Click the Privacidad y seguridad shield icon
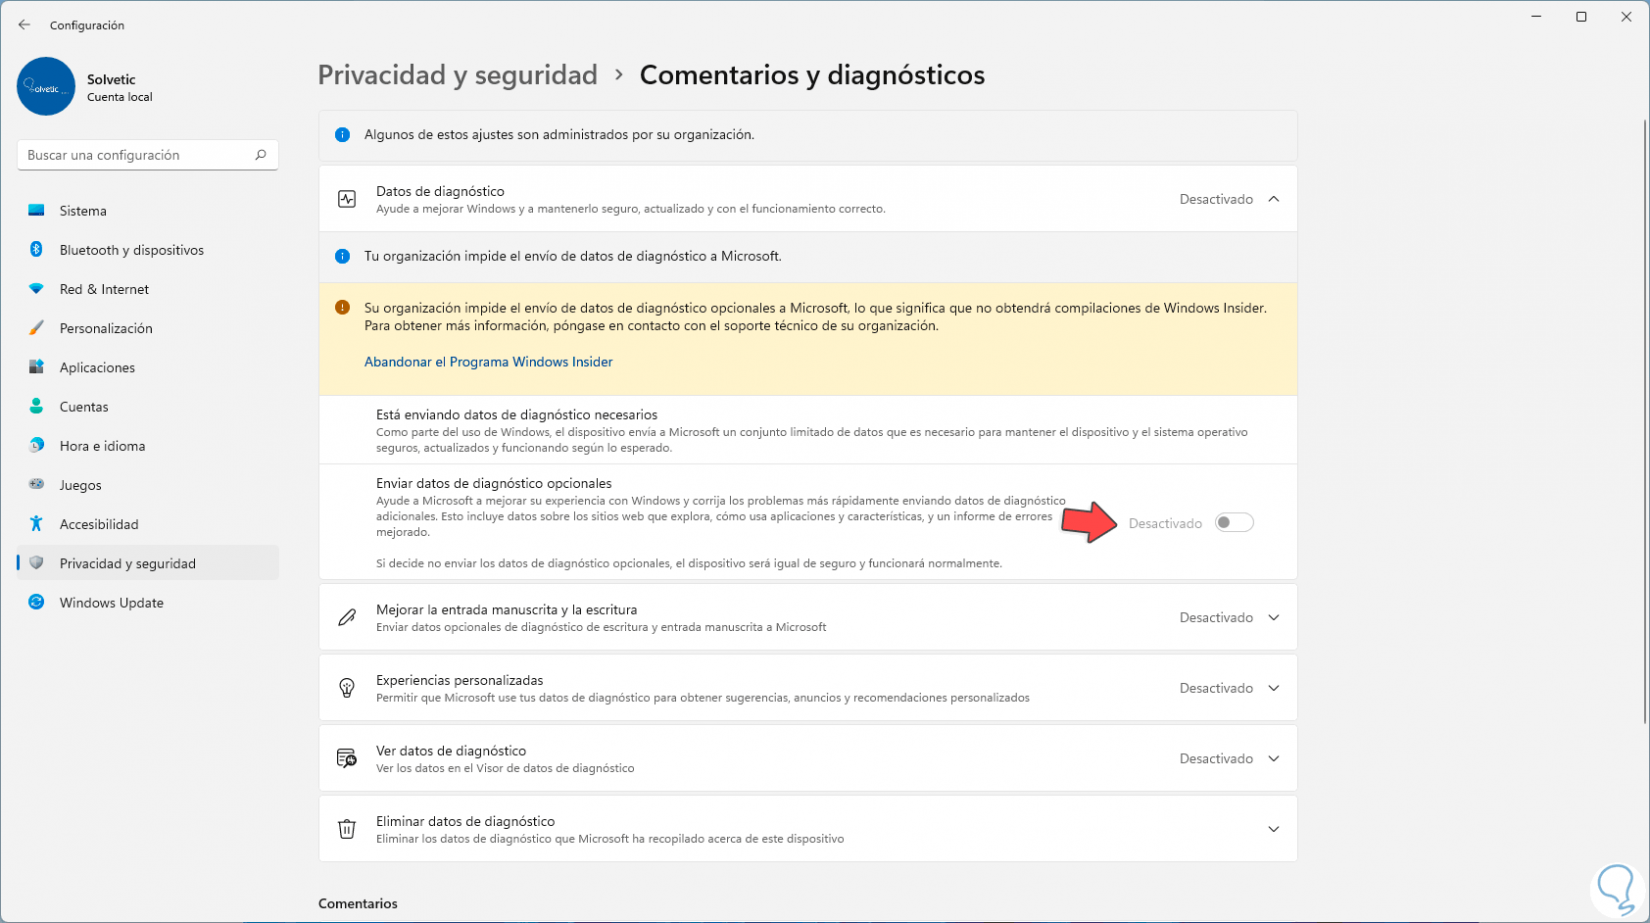 [36, 563]
